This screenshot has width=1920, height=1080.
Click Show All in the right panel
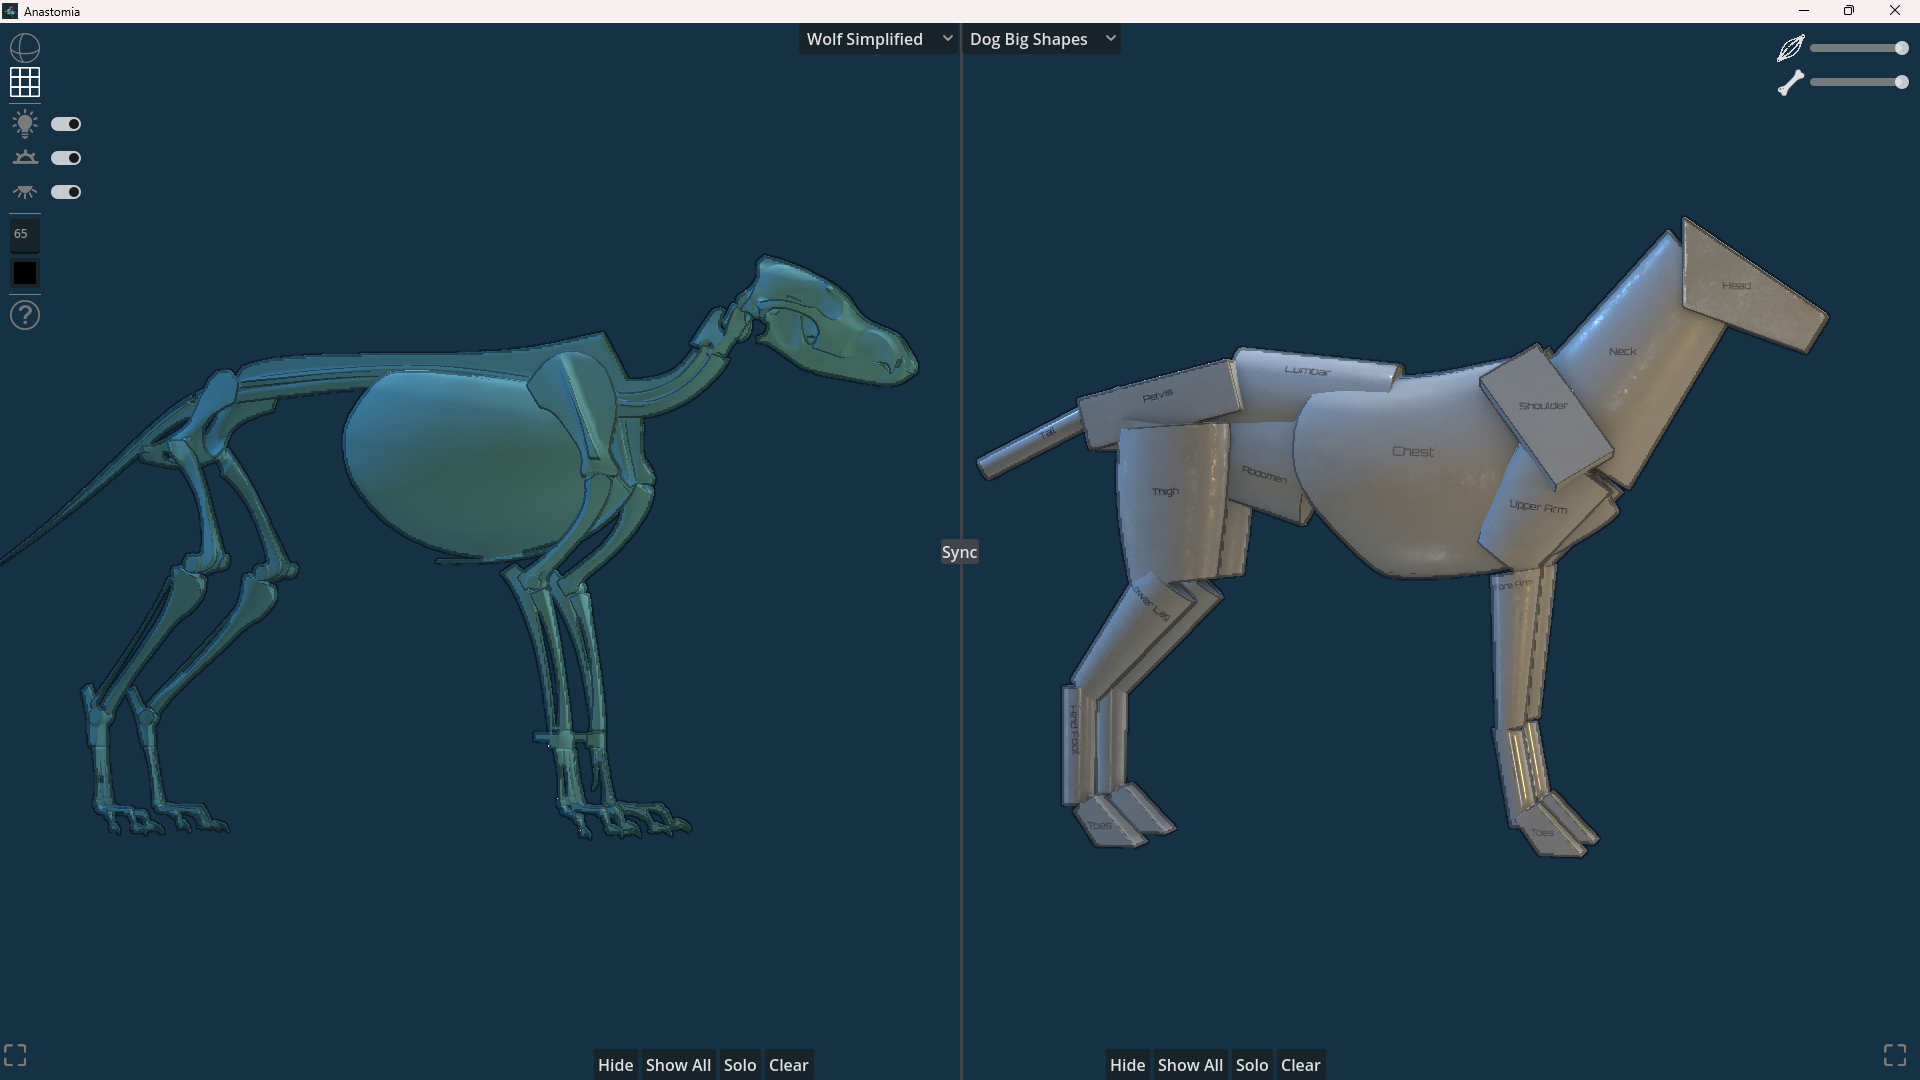click(x=1190, y=1065)
